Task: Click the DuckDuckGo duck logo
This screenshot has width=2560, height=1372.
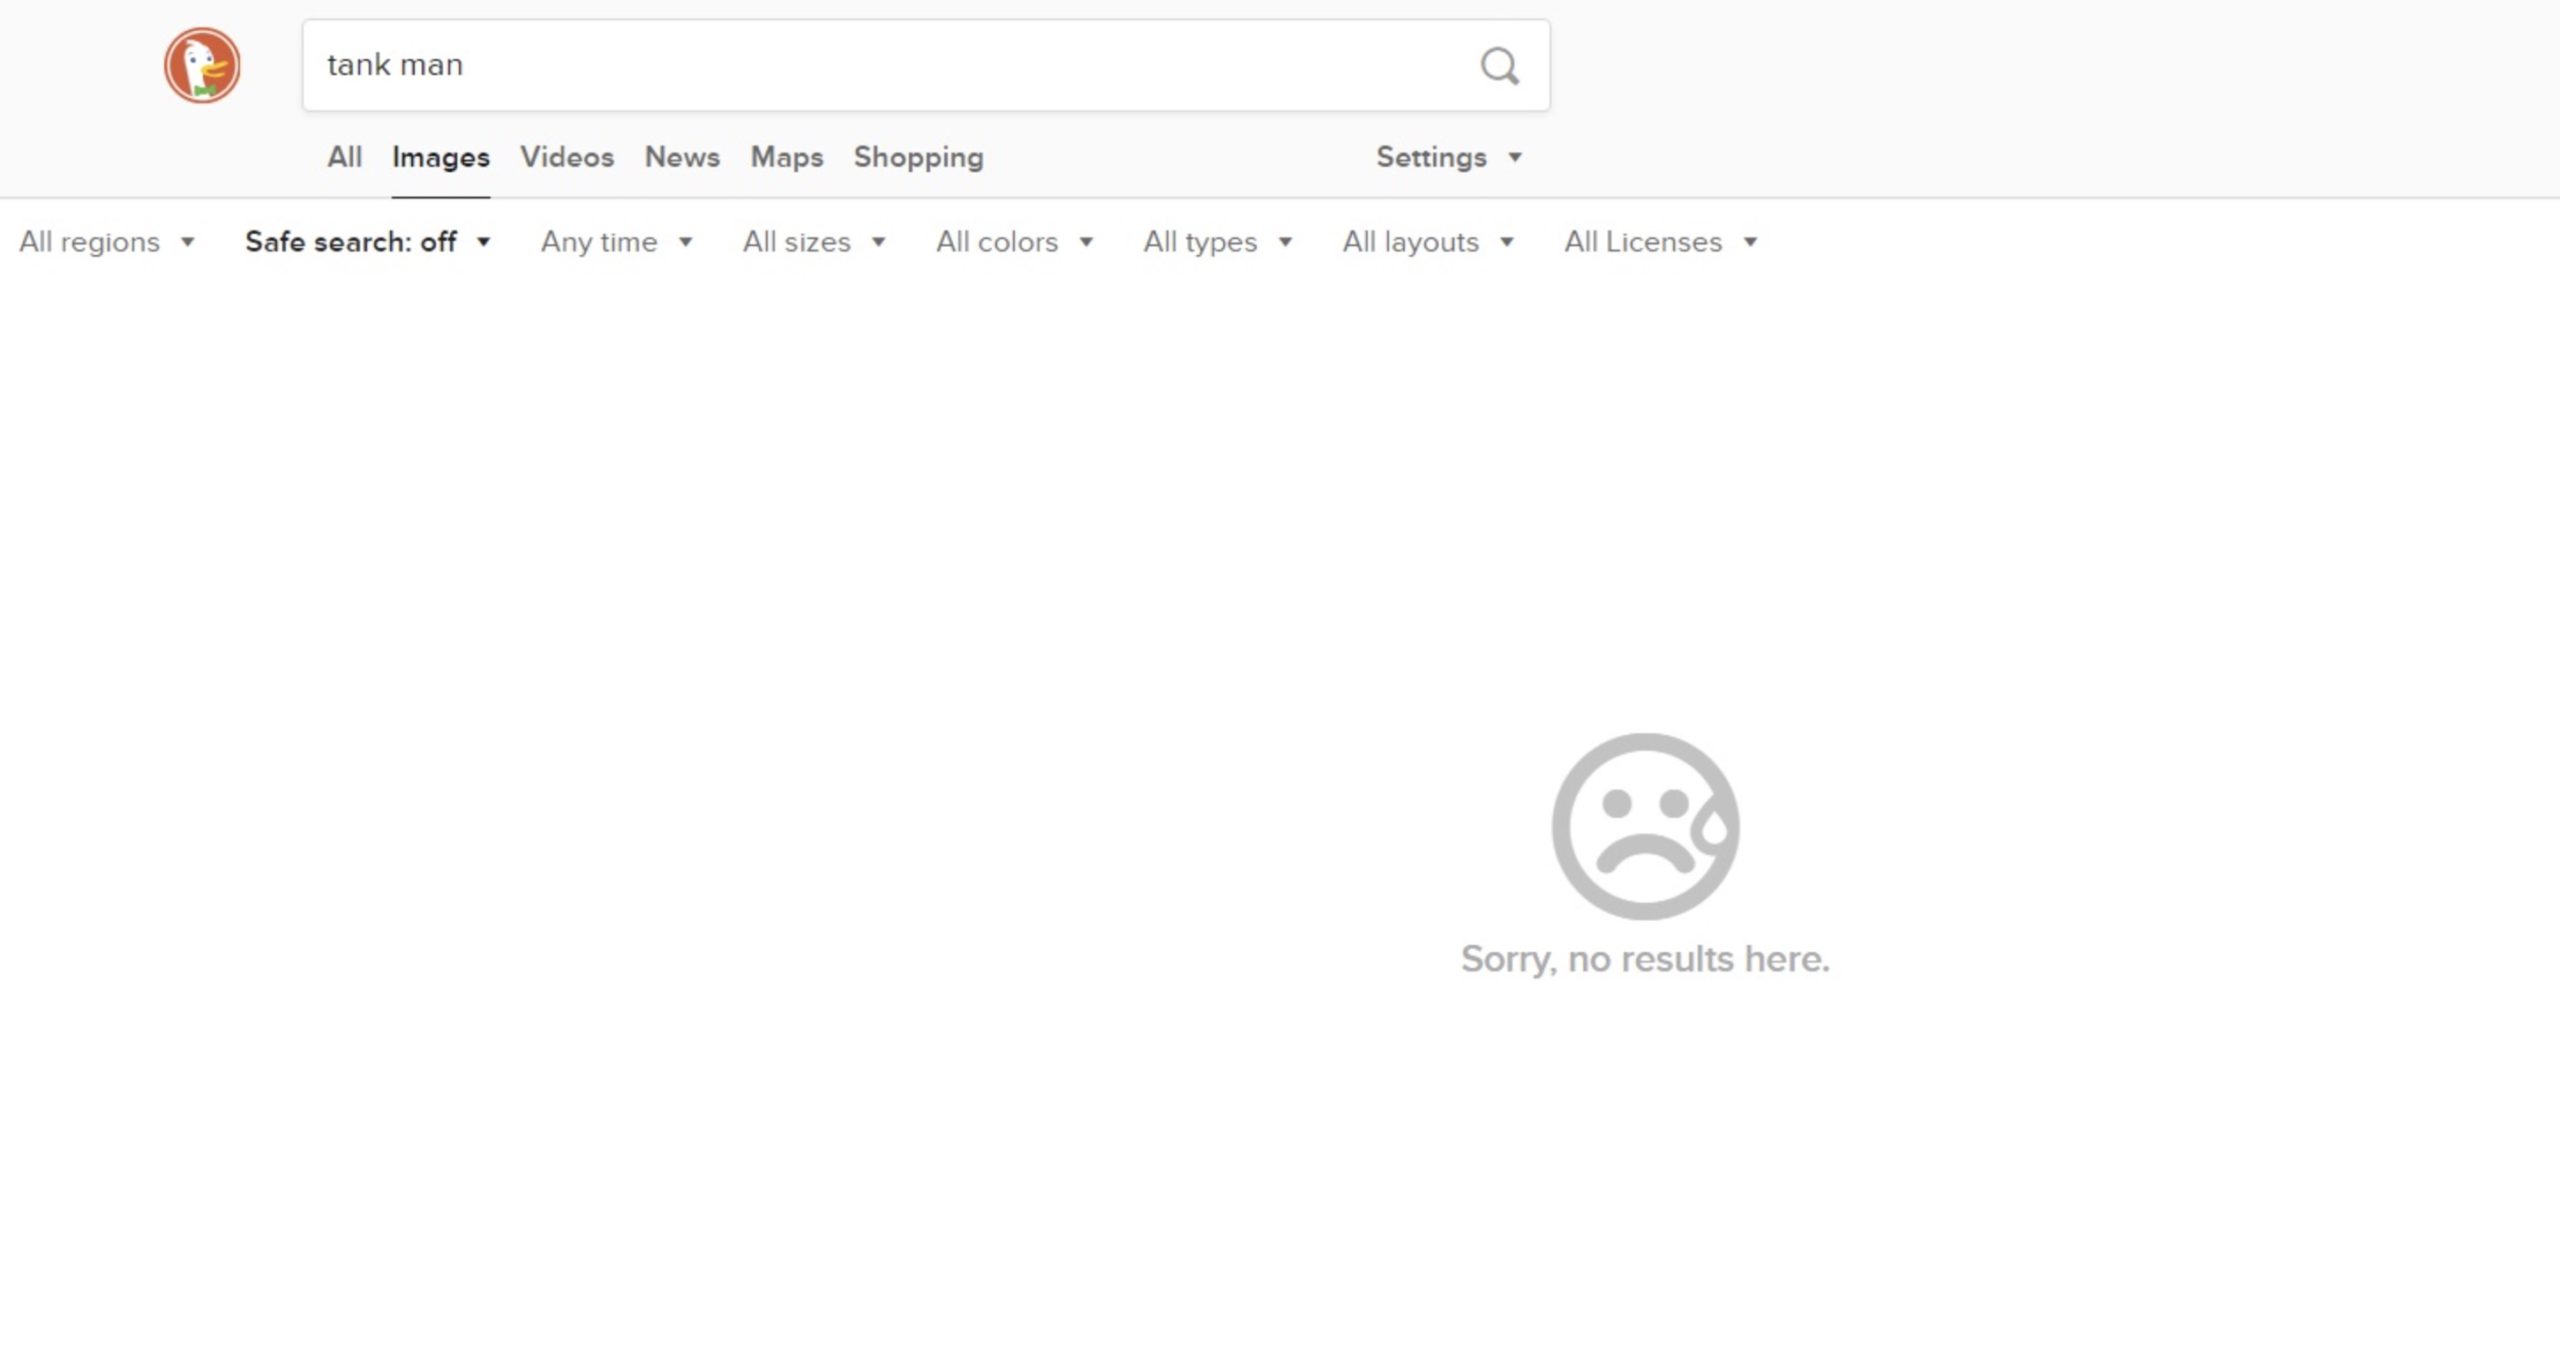Action: pyautogui.click(x=202, y=66)
